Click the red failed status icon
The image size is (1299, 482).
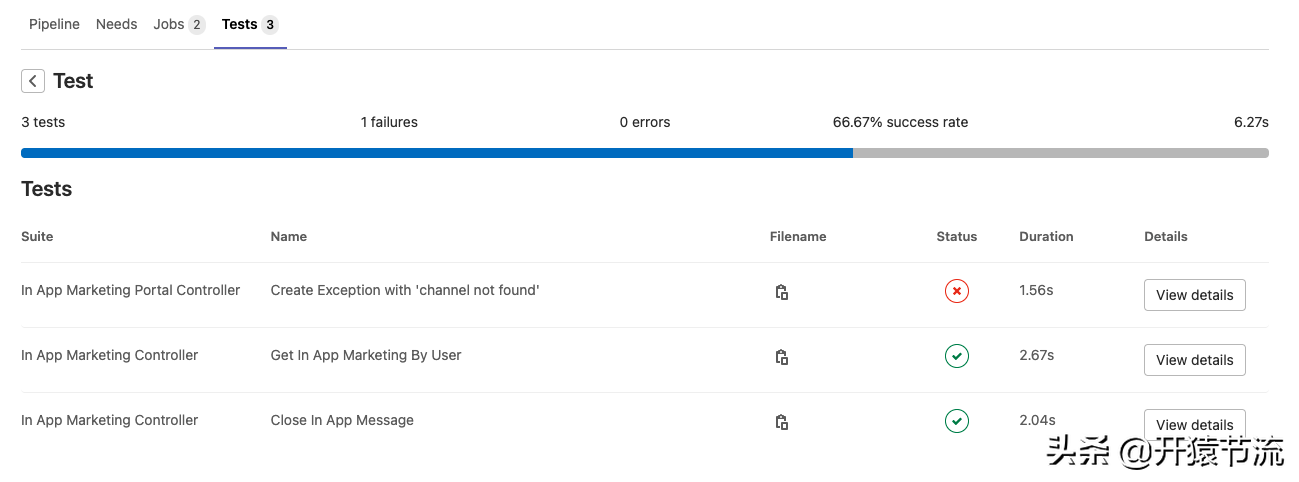(957, 291)
